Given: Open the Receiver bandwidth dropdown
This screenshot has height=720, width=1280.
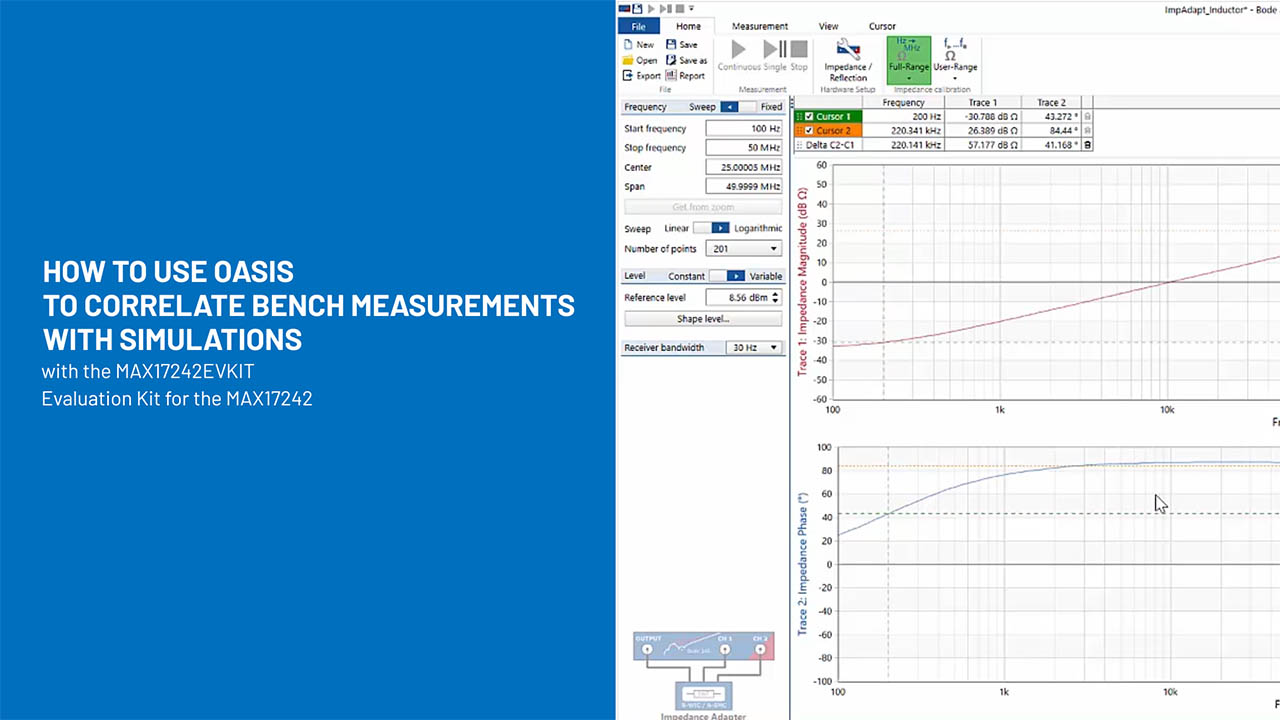Looking at the screenshot, I should [x=773, y=348].
